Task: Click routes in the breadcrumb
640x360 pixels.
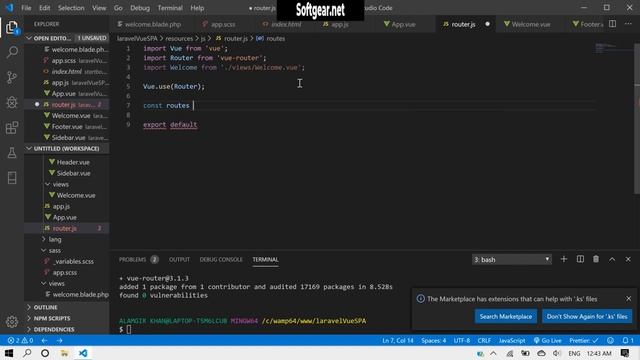Action: (x=276, y=38)
